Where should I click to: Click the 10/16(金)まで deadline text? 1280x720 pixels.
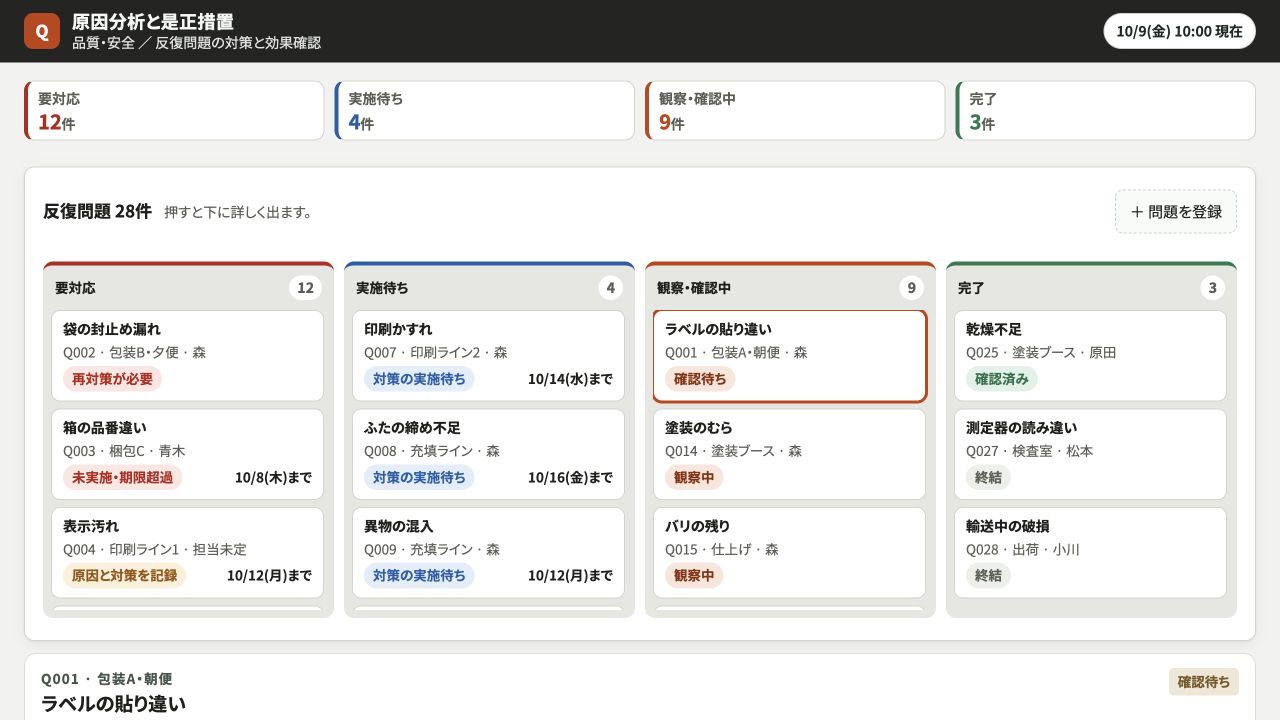pos(570,478)
